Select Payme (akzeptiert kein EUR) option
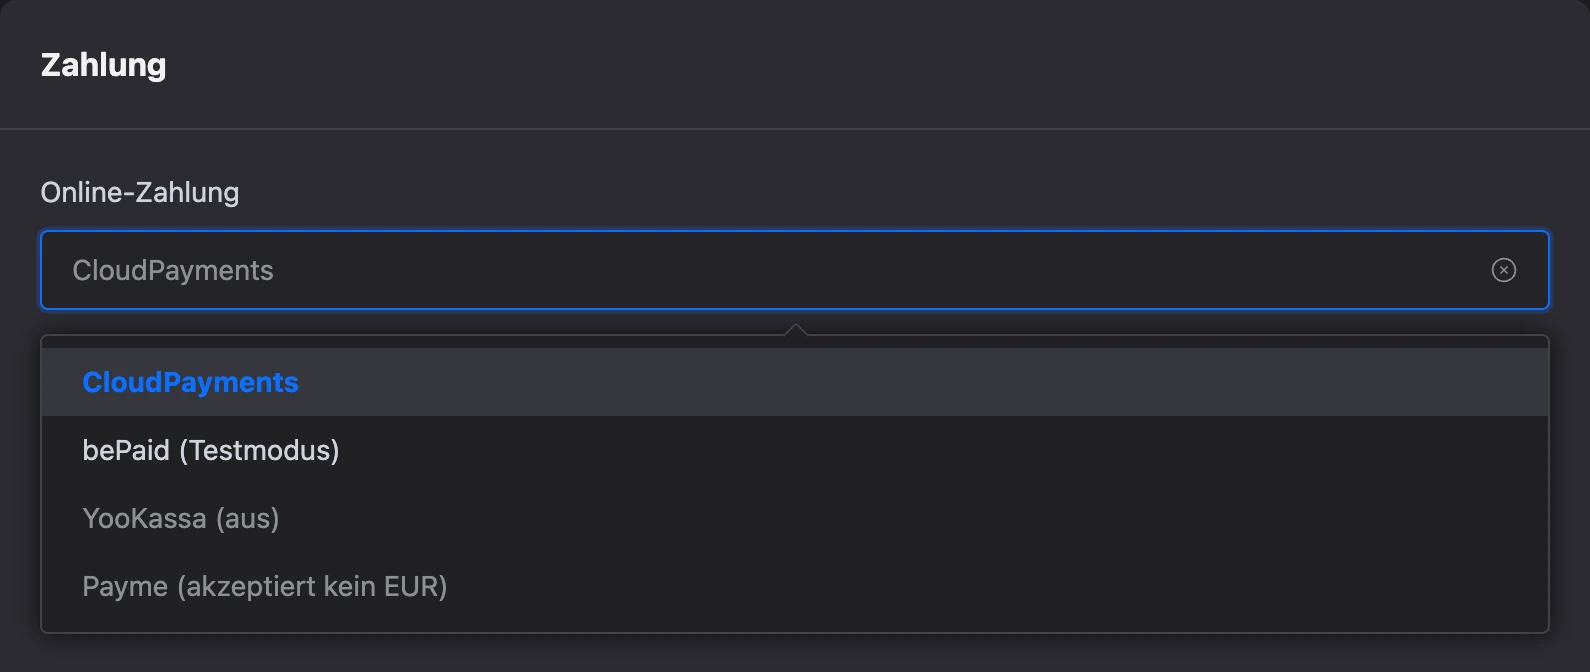This screenshot has height=672, width=1590. [x=794, y=586]
